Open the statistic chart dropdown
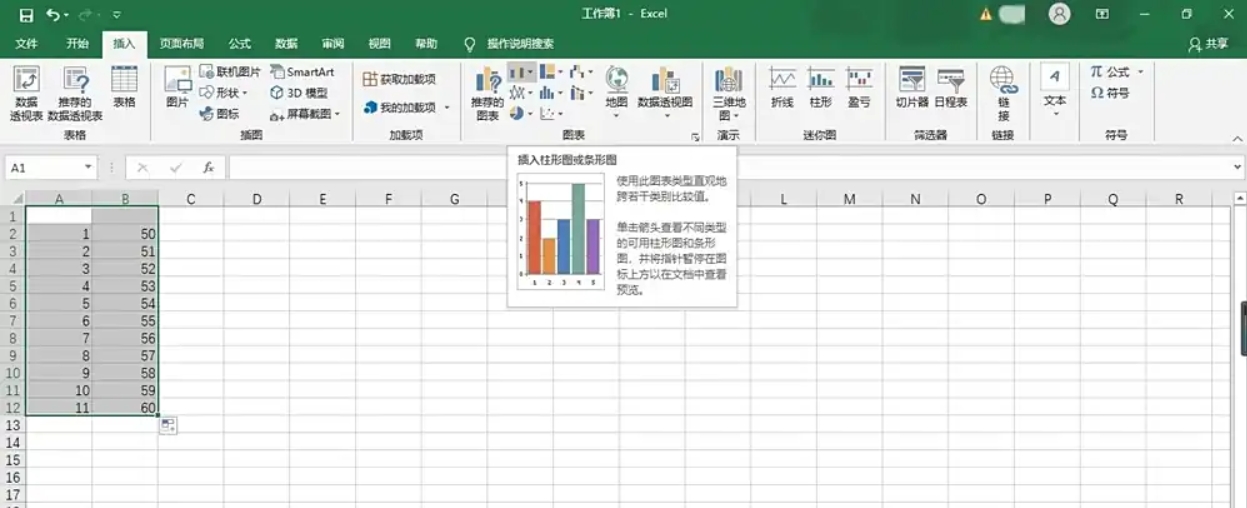 551,93
